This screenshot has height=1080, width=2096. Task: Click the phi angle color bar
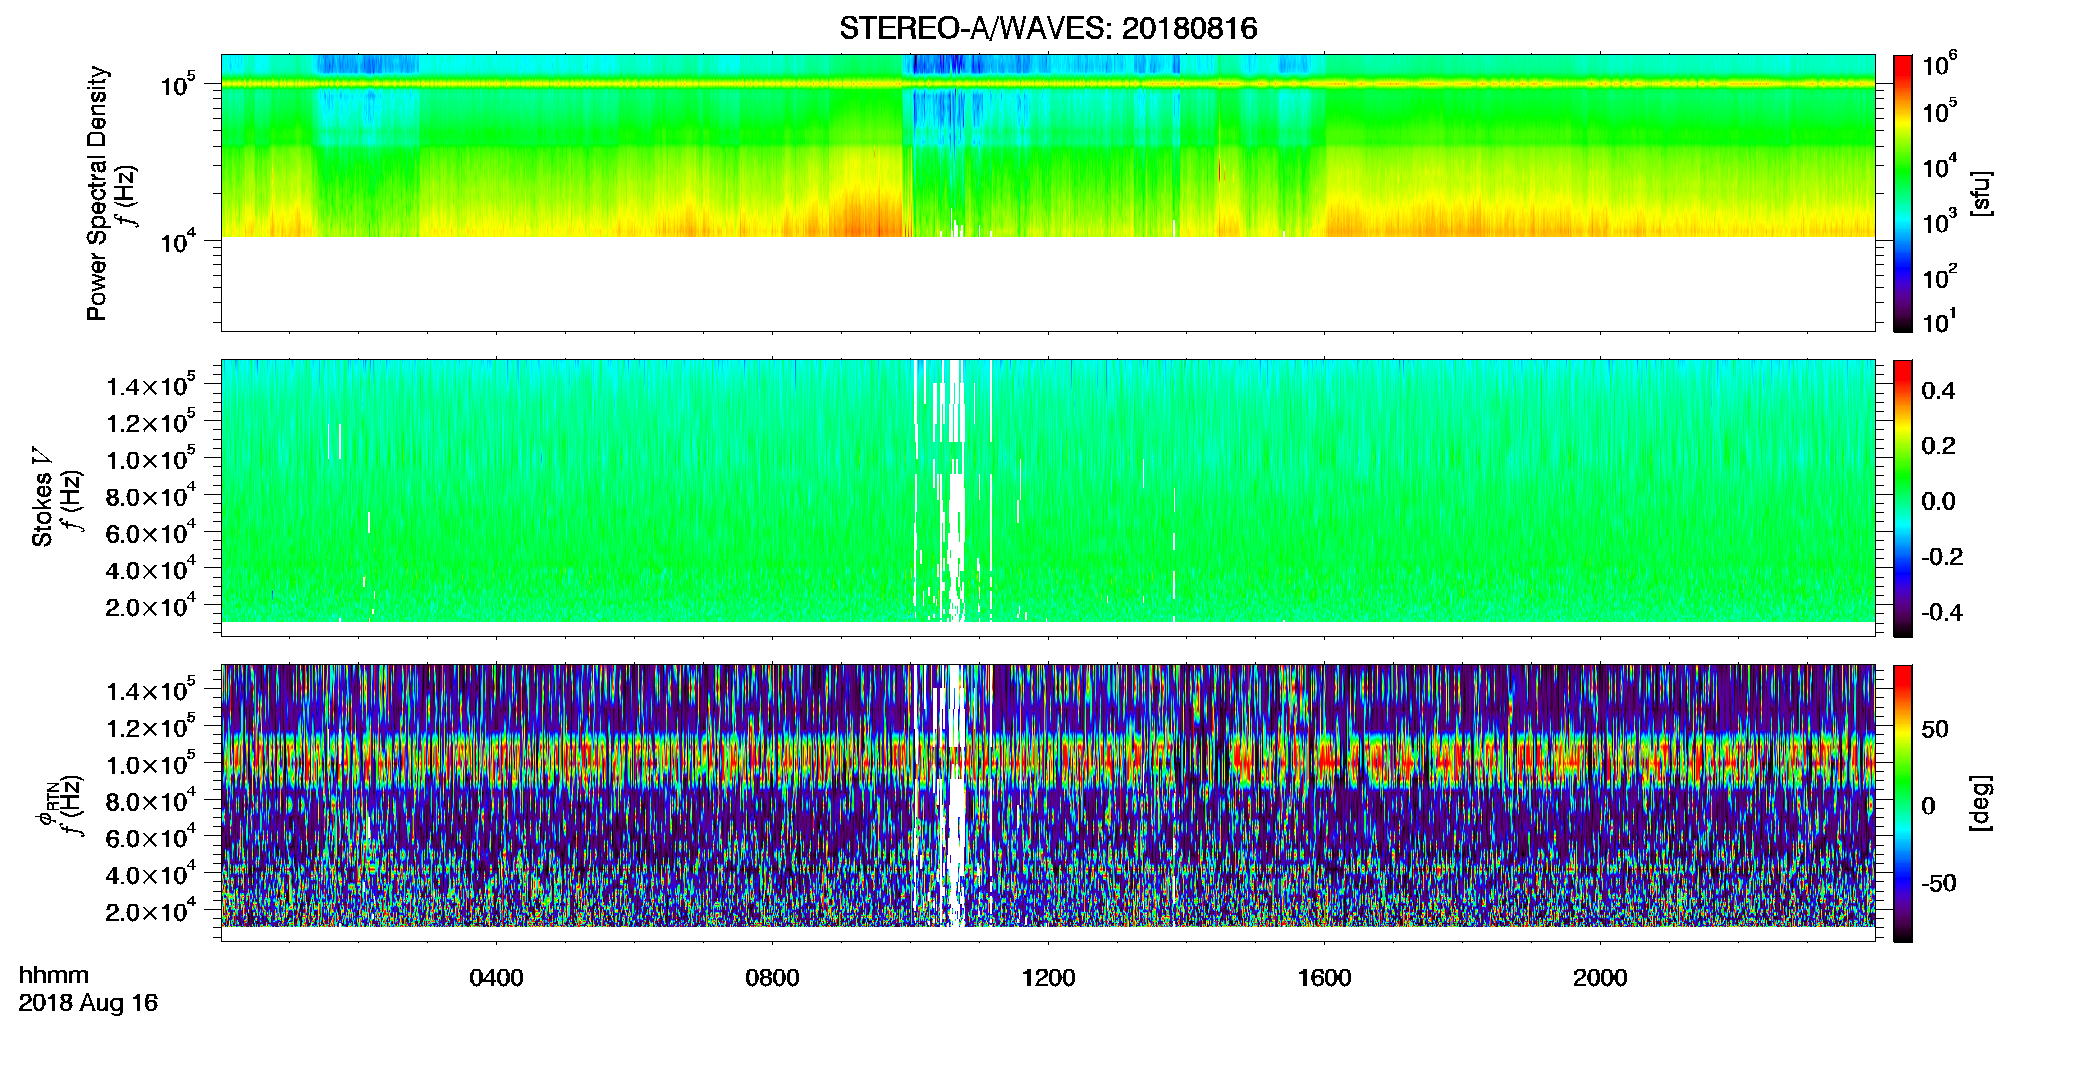click(x=1903, y=803)
